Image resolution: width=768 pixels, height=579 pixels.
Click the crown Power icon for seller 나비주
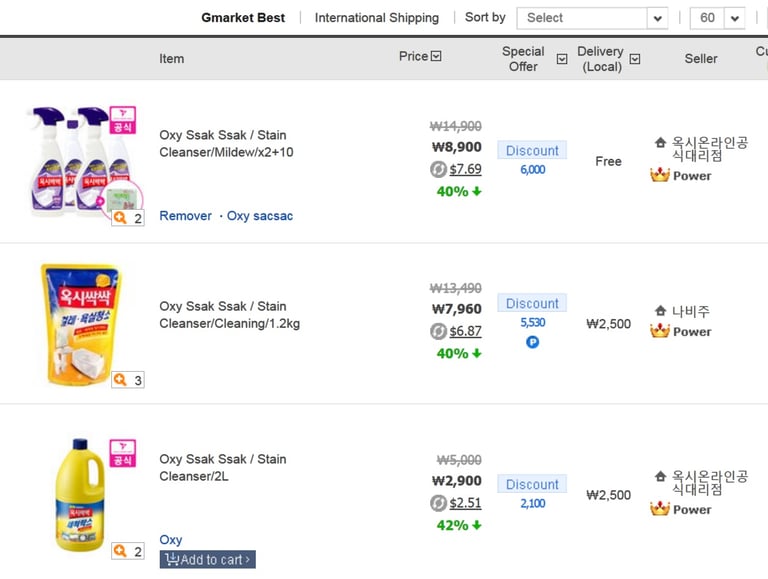click(x=660, y=331)
